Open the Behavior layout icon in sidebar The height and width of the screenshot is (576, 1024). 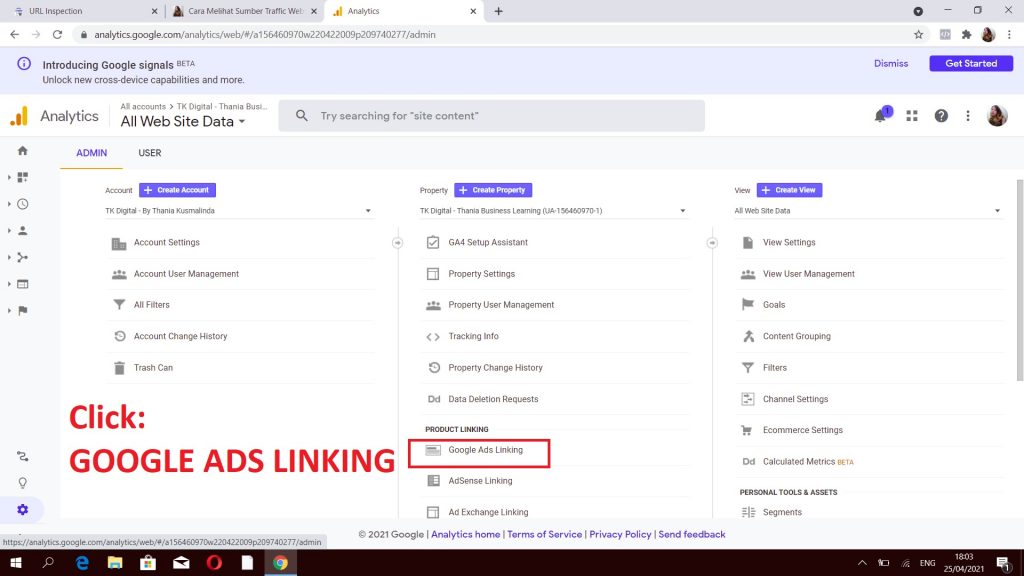tap(23, 284)
